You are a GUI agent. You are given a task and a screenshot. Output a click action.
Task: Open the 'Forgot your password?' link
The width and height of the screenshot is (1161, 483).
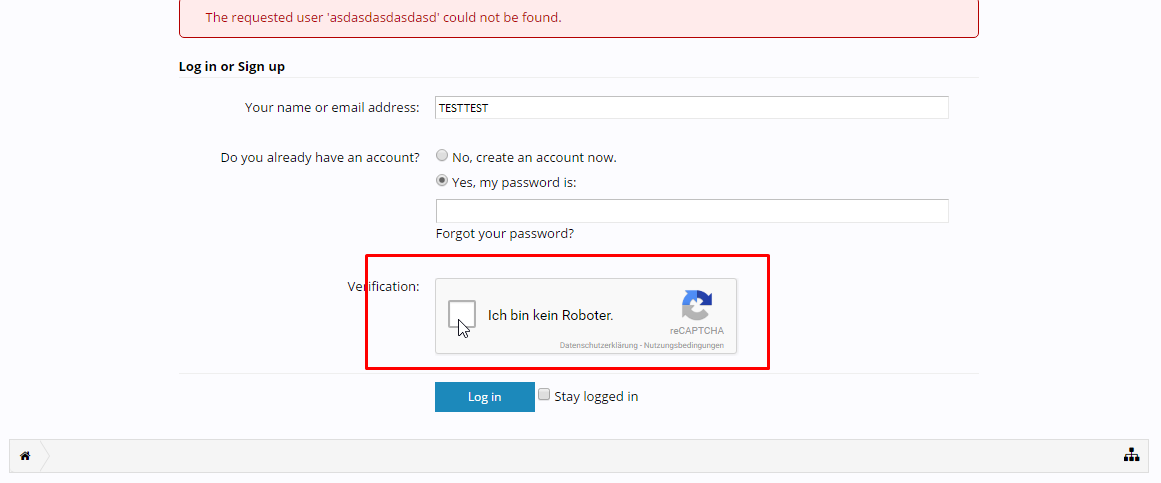(505, 234)
